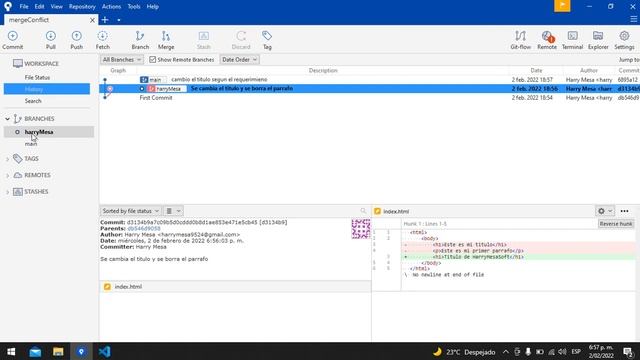This screenshot has height=360, width=640.
Task: Open Git-flow from the toolbar
Action: tap(520, 40)
